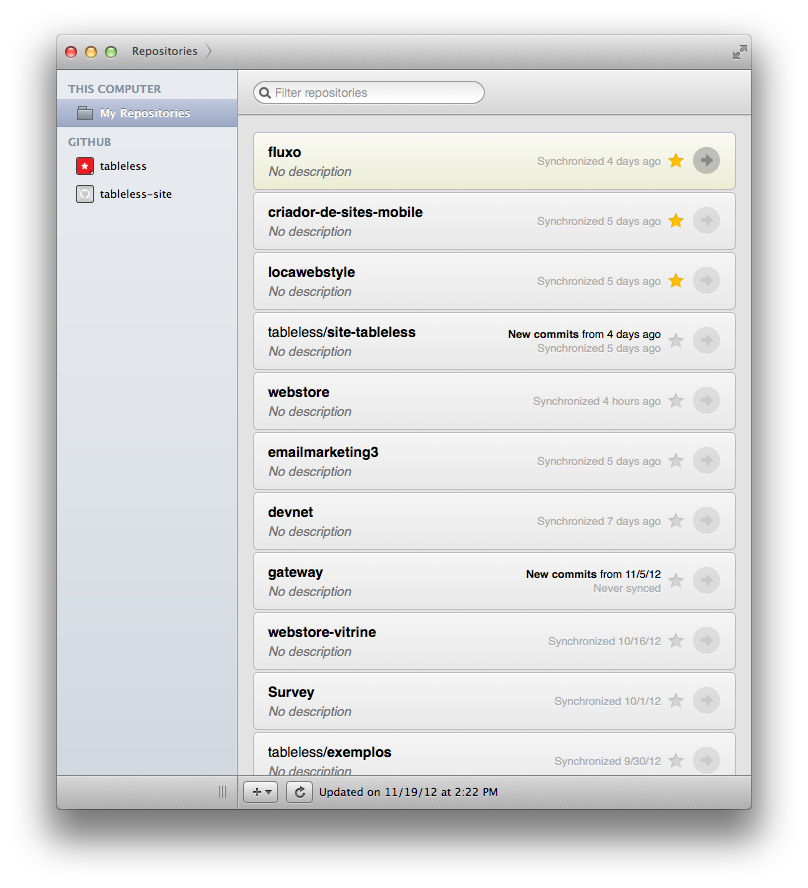Click the Repositories breadcrumb in title bar

pos(165,52)
